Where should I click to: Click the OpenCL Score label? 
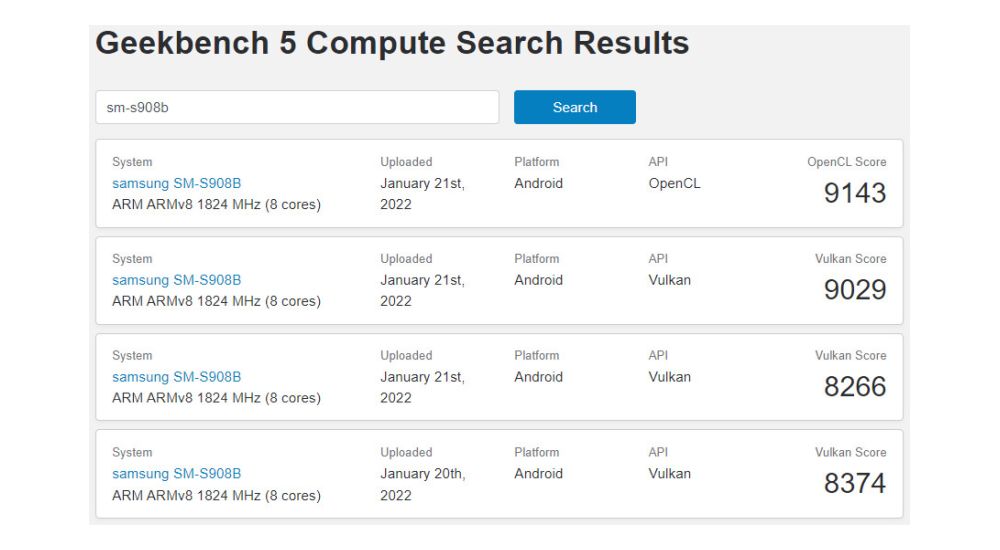[846, 162]
